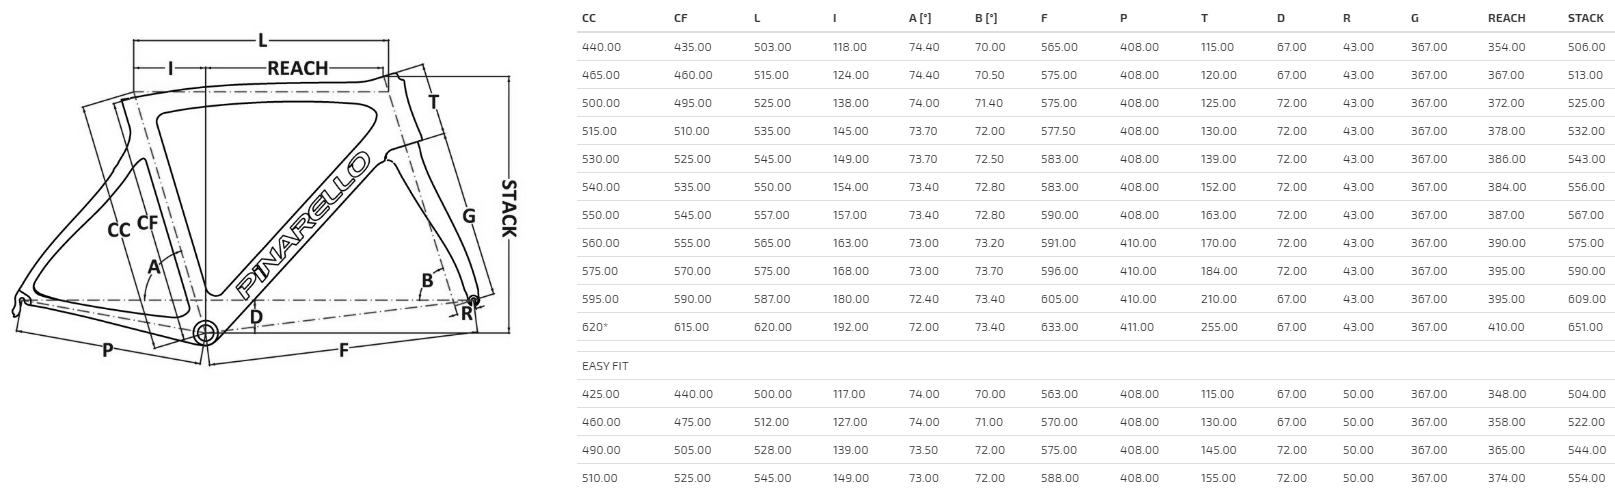
Task: Click the A [°] column header
Action: coord(919,18)
